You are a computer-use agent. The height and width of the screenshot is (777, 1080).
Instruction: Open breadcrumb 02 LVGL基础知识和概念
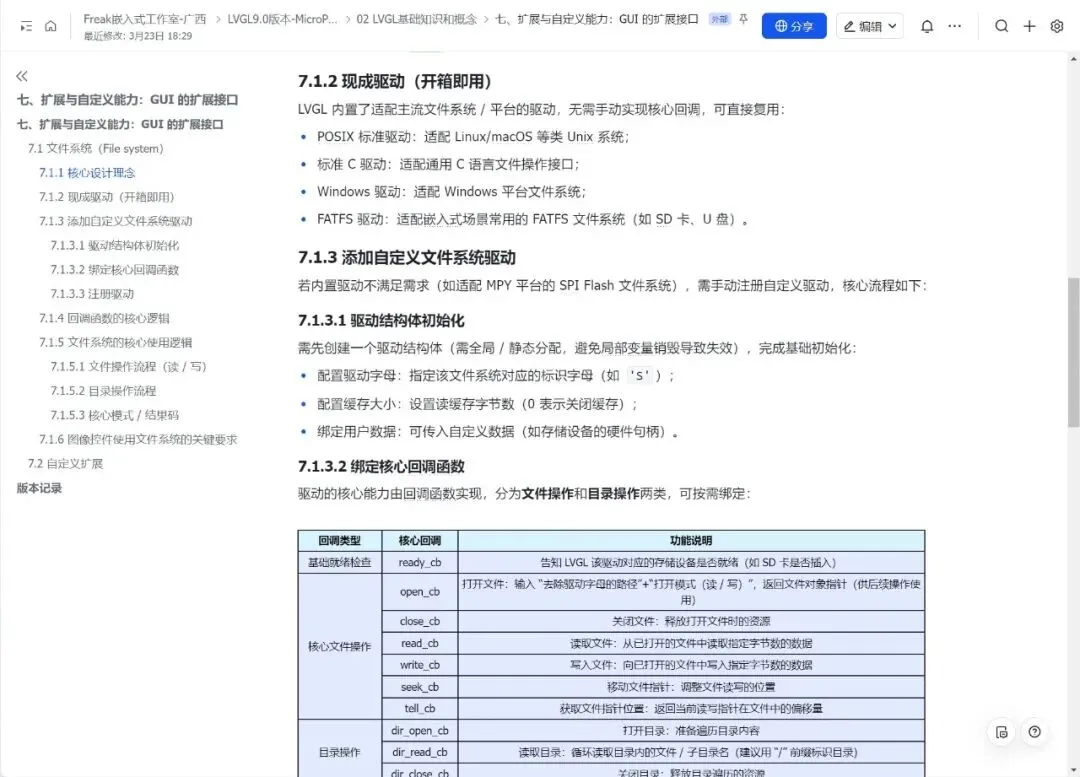click(x=417, y=19)
